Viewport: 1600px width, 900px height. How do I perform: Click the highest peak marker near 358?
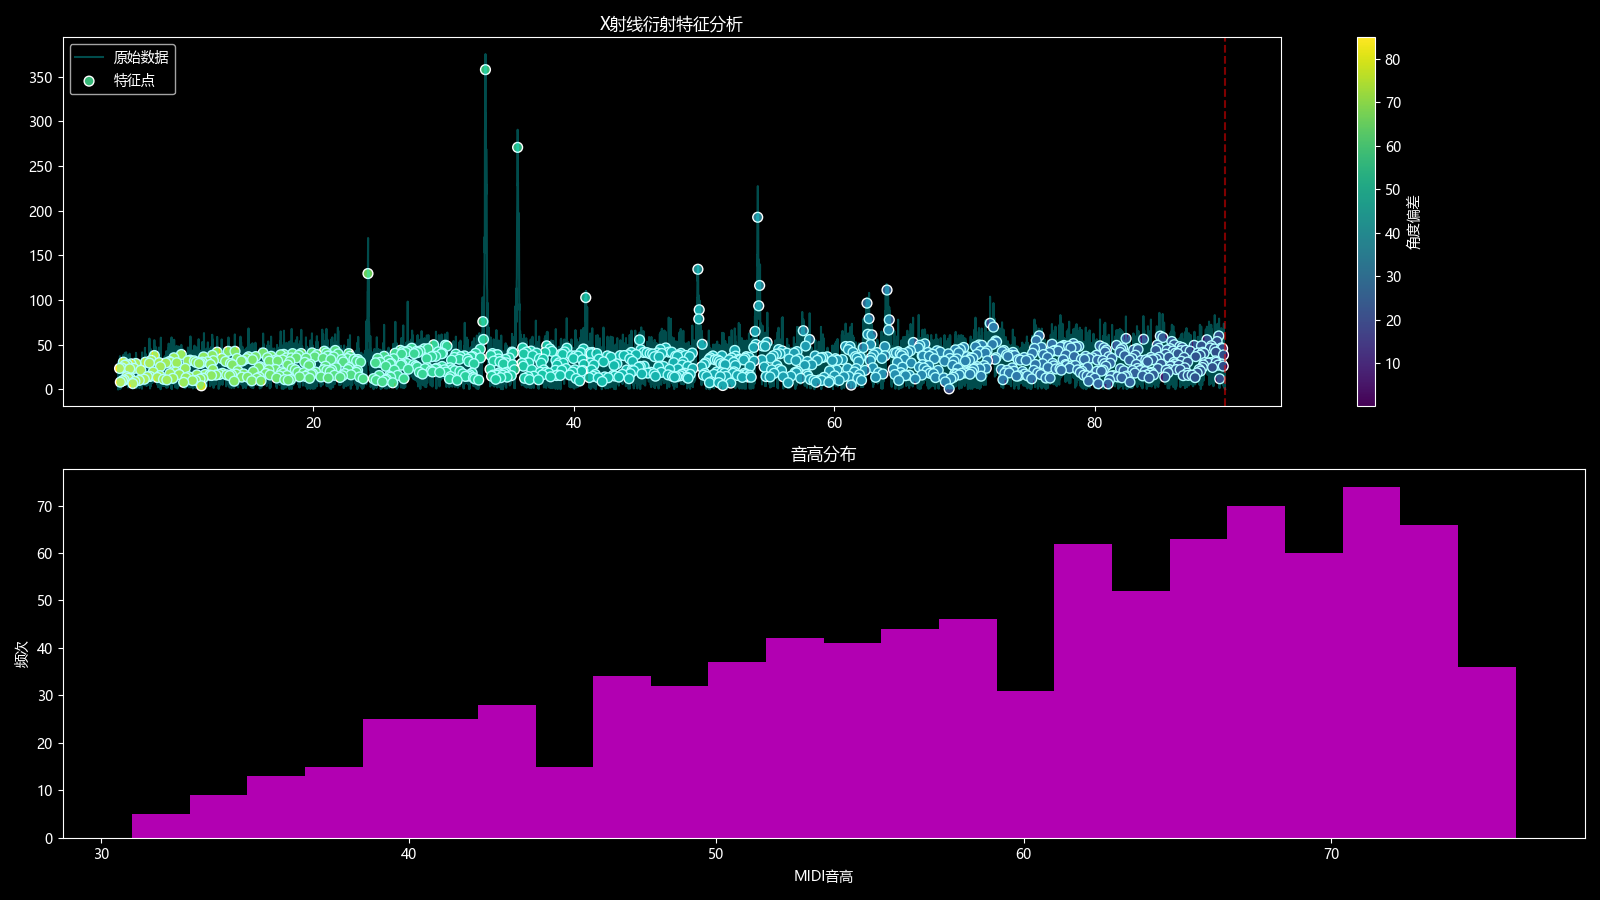[485, 70]
